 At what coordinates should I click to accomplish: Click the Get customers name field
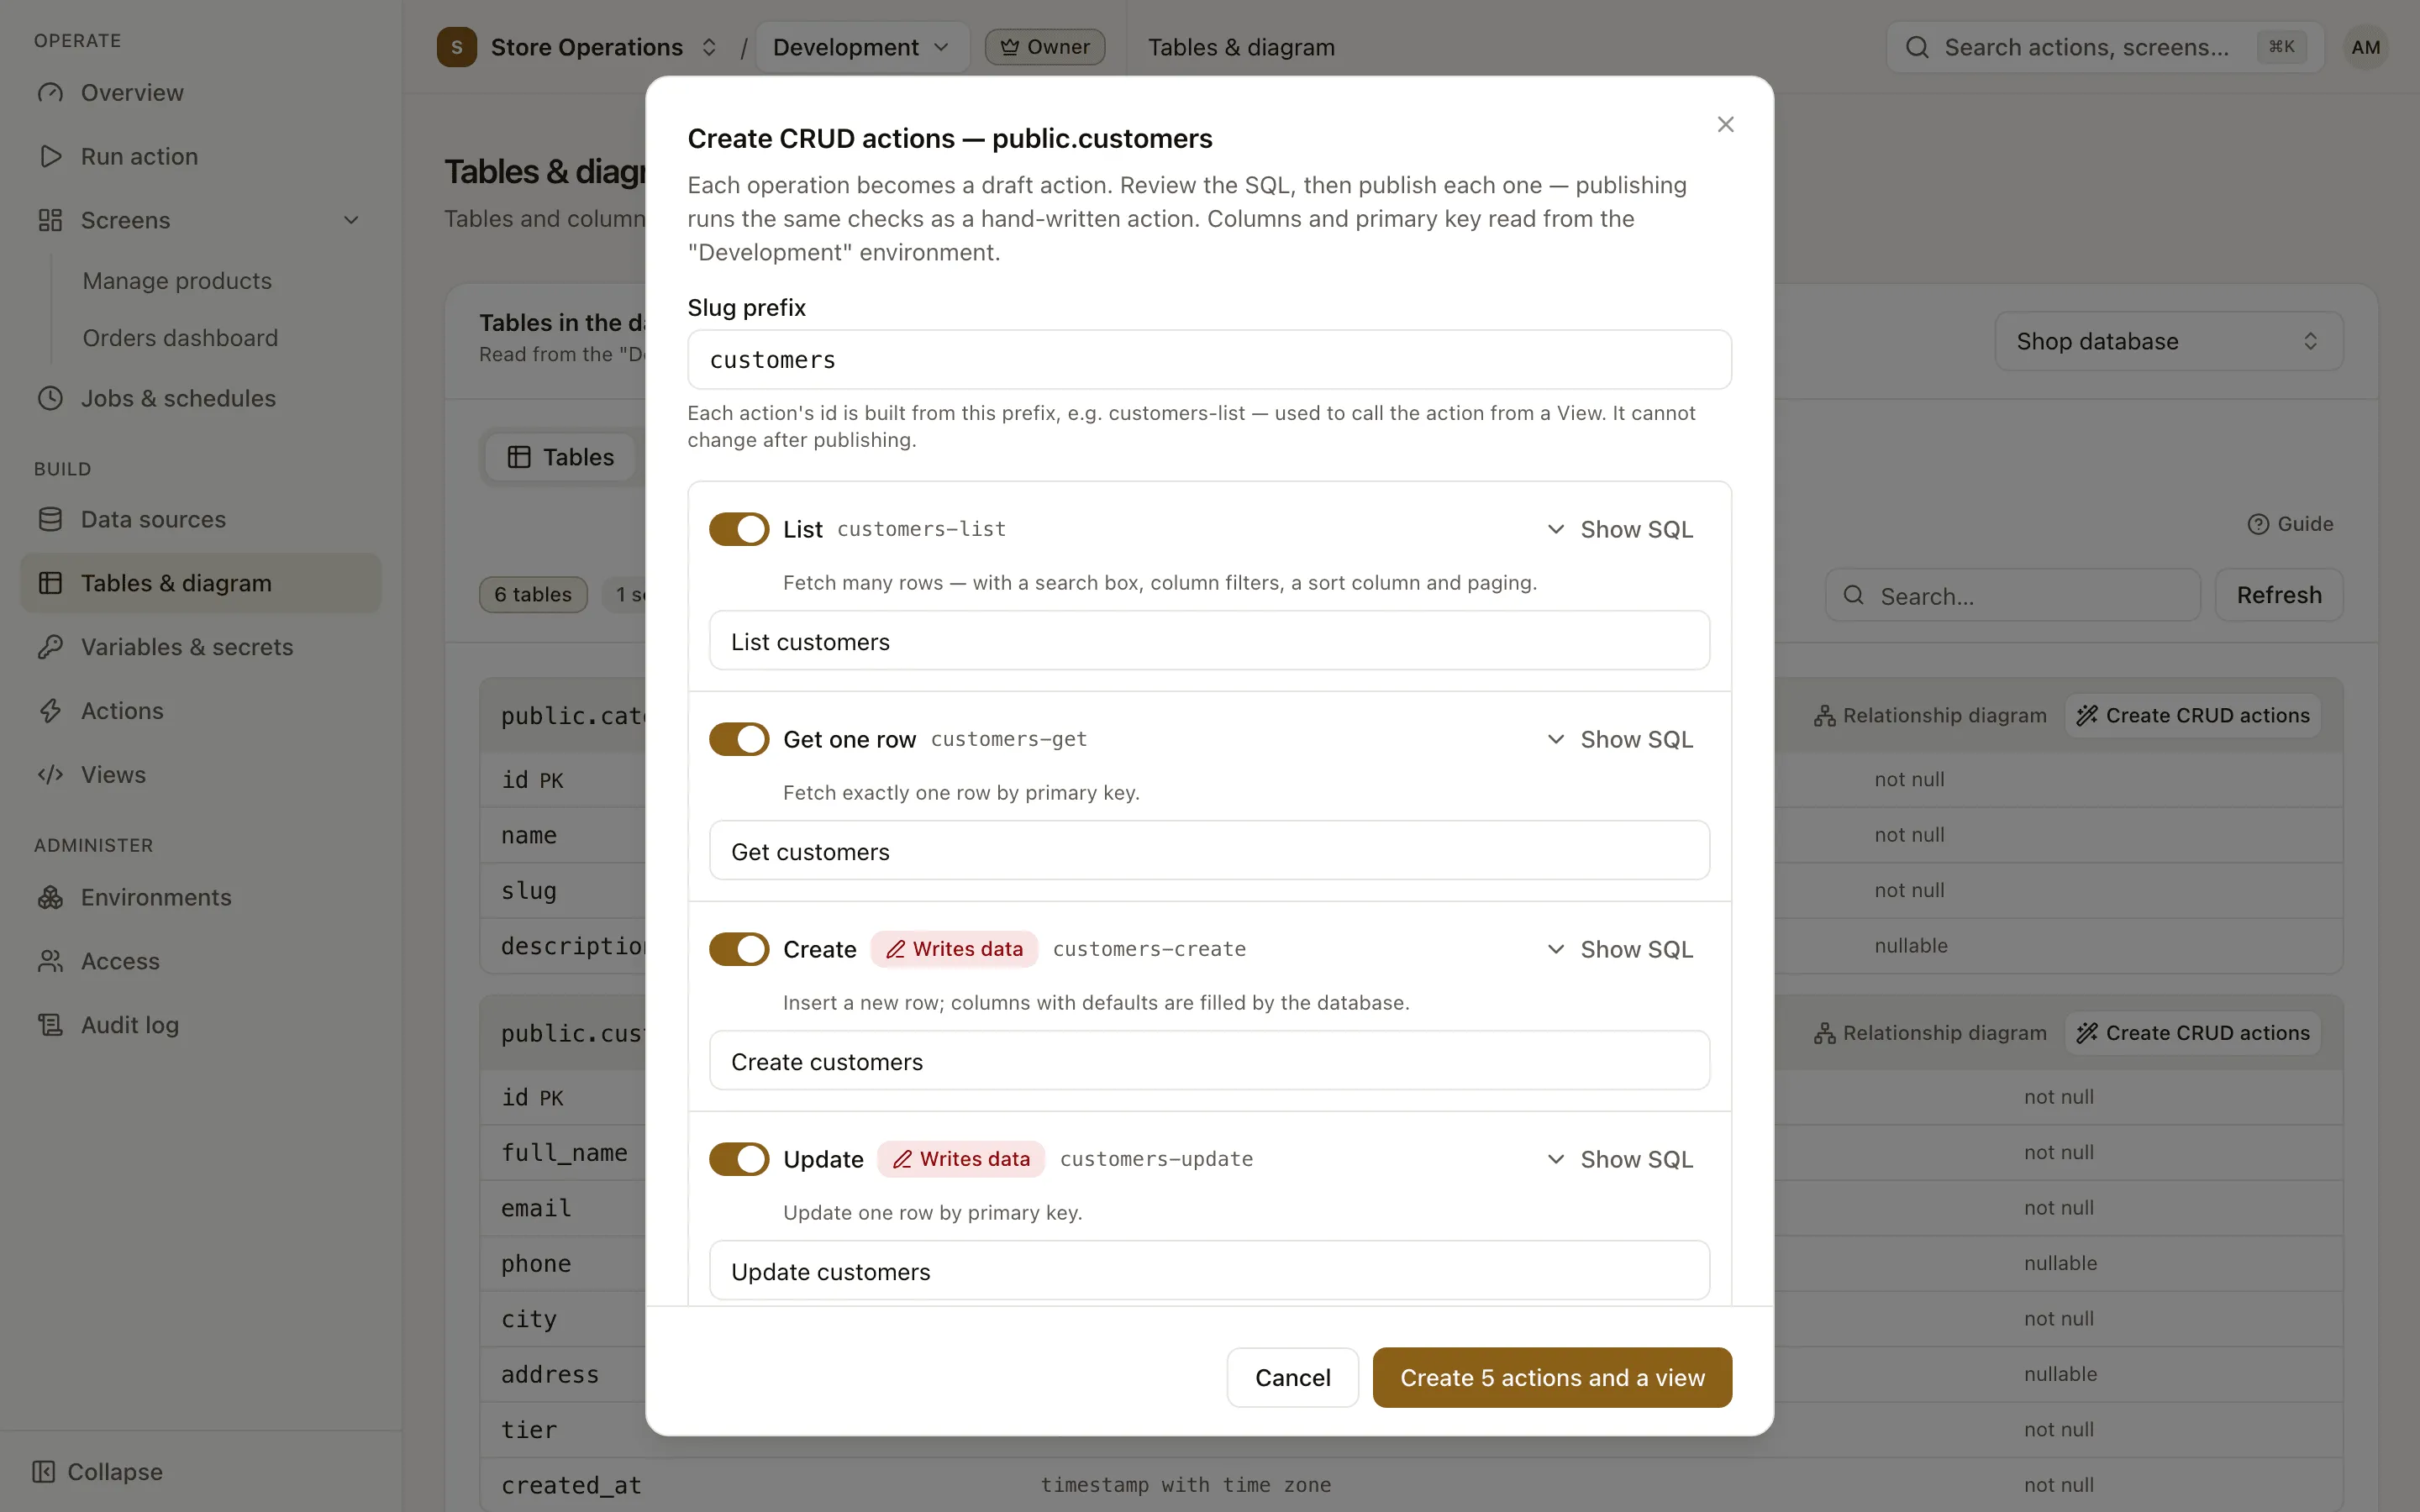(x=1209, y=851)
